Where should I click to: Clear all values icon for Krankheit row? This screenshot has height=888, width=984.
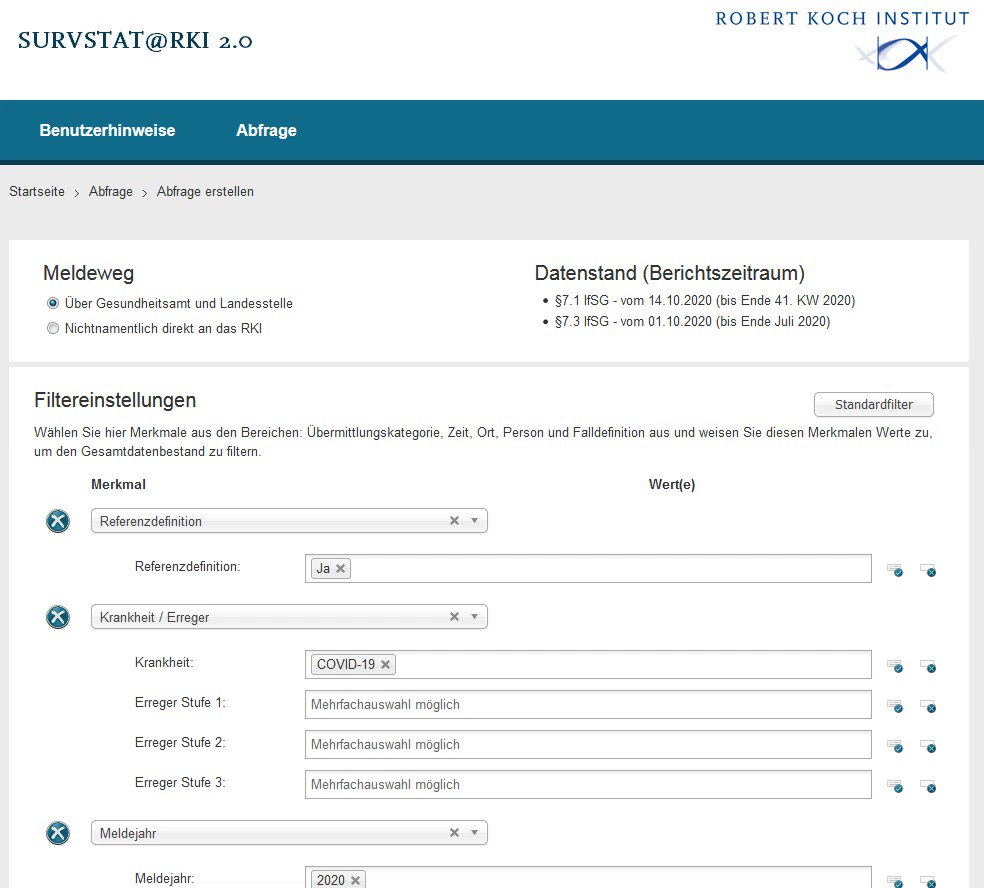[928, 666]
